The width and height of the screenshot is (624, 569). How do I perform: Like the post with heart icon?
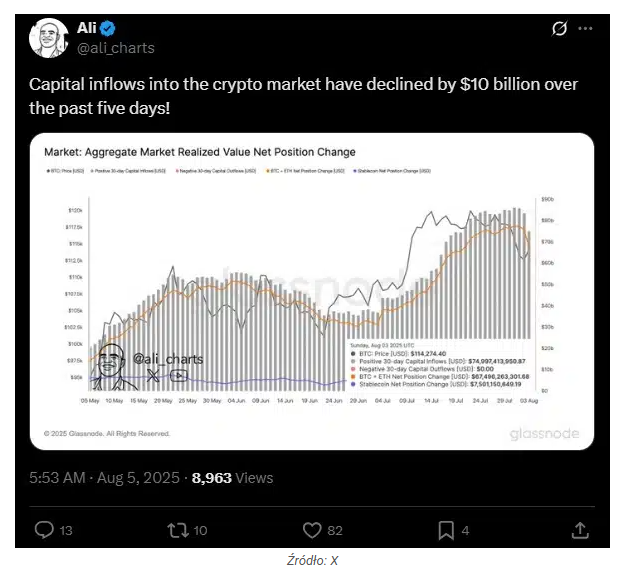point(312,530)
